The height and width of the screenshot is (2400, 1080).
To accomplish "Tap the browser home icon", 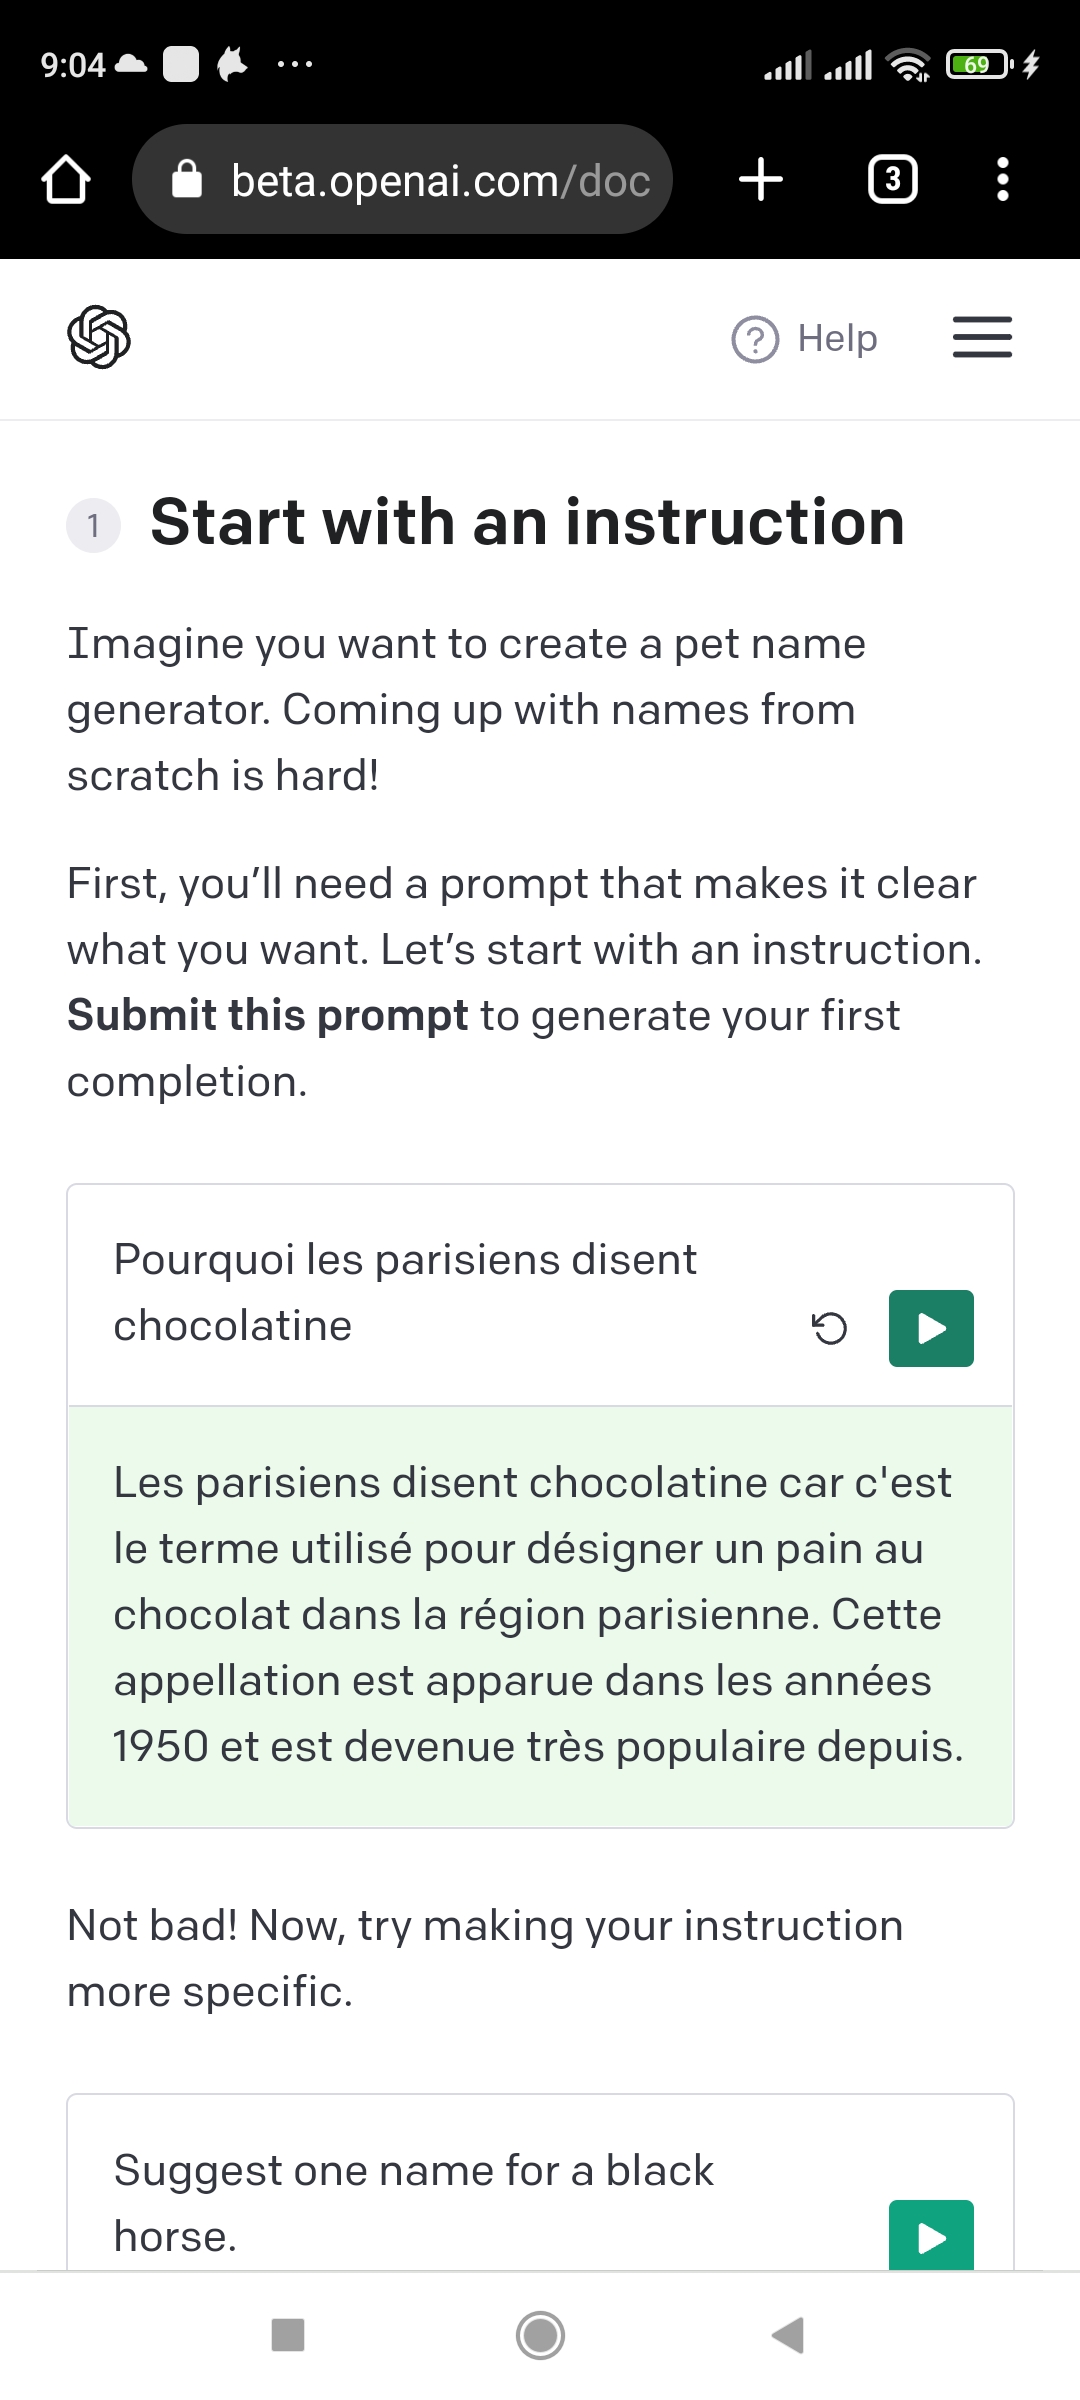I will click(66, 180).
